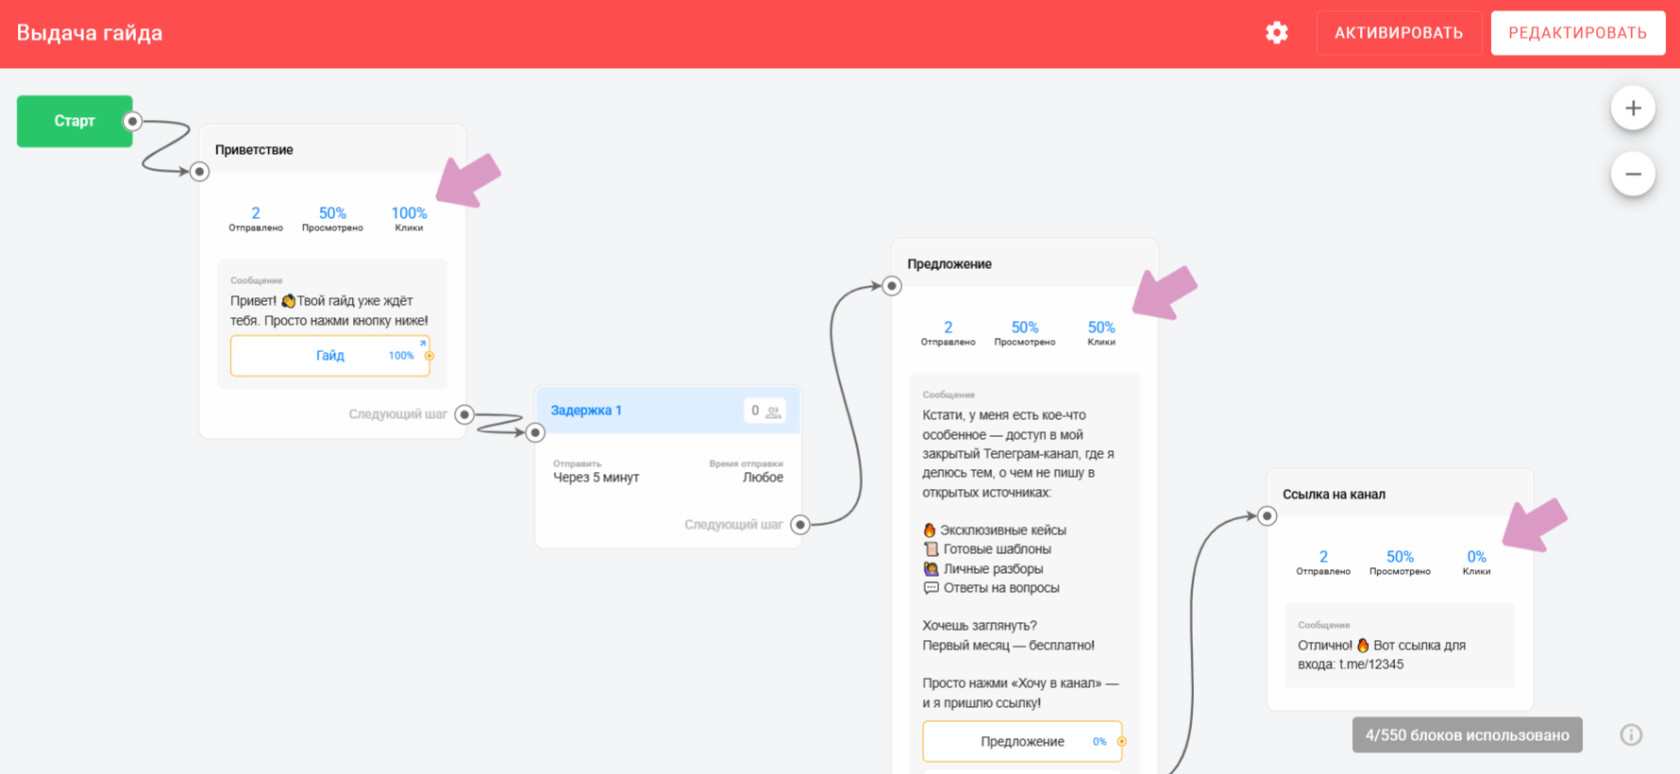Click the Эксклюзивные кейсы line
The width and height of the screenshot is (1680, 774).
point(995,530)
